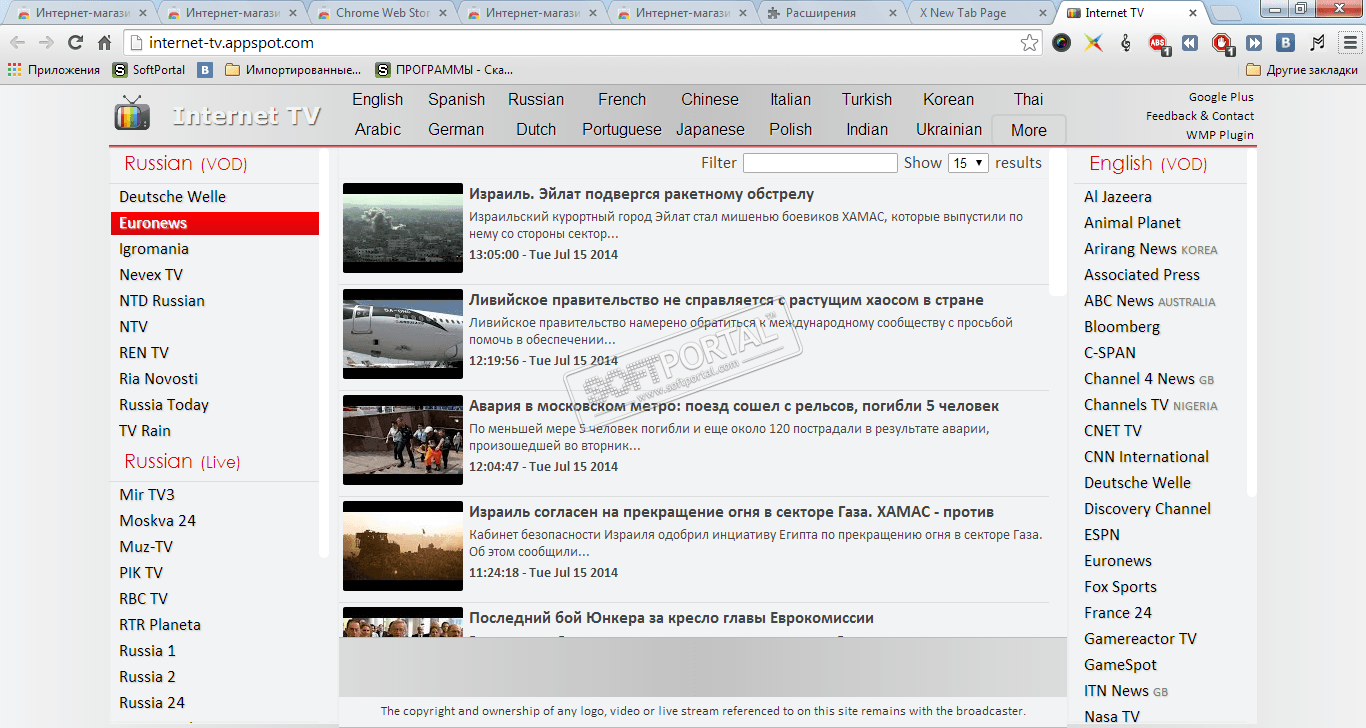Image resolution: width=1366 pixels, height=728 pixels.
Task: Open the Discovery Channel link
Action: [1147, 509]
